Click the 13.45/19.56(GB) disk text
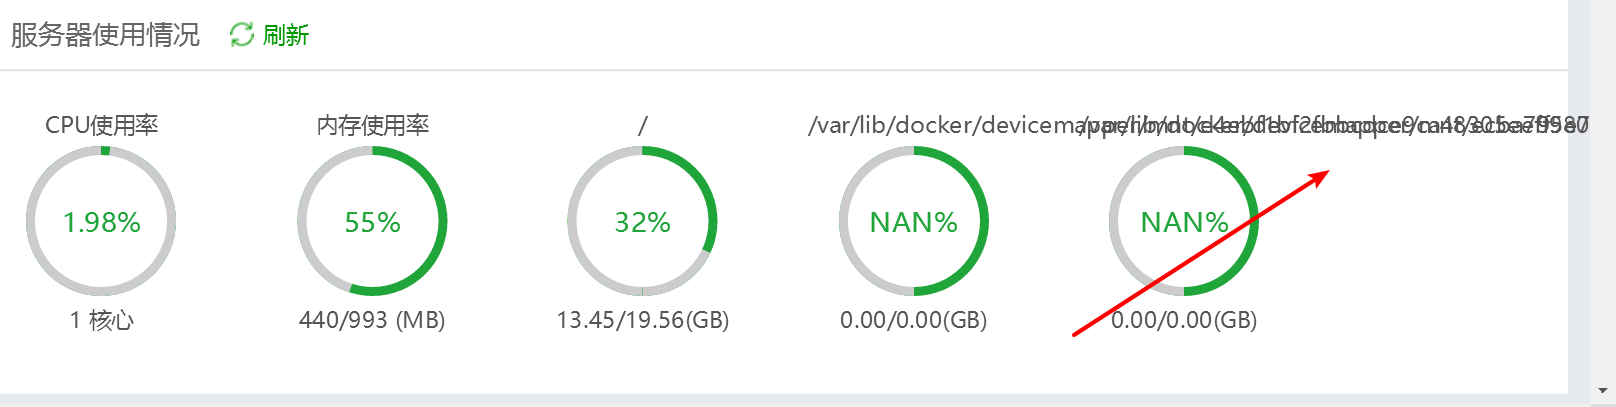 (642, 320)
